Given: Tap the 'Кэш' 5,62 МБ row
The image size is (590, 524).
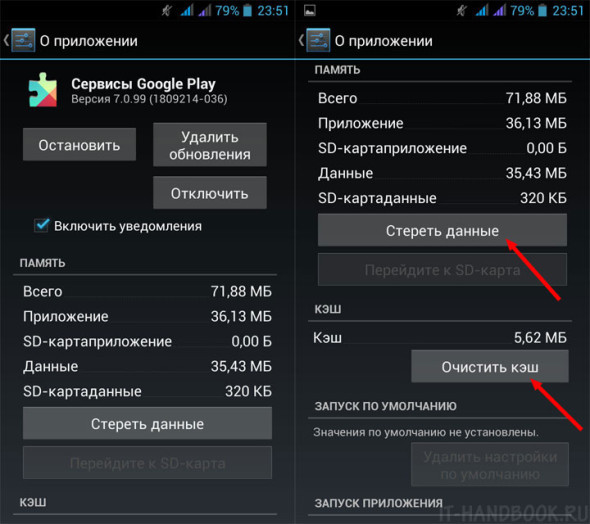Looking at the screenshot, I should 440,337.
